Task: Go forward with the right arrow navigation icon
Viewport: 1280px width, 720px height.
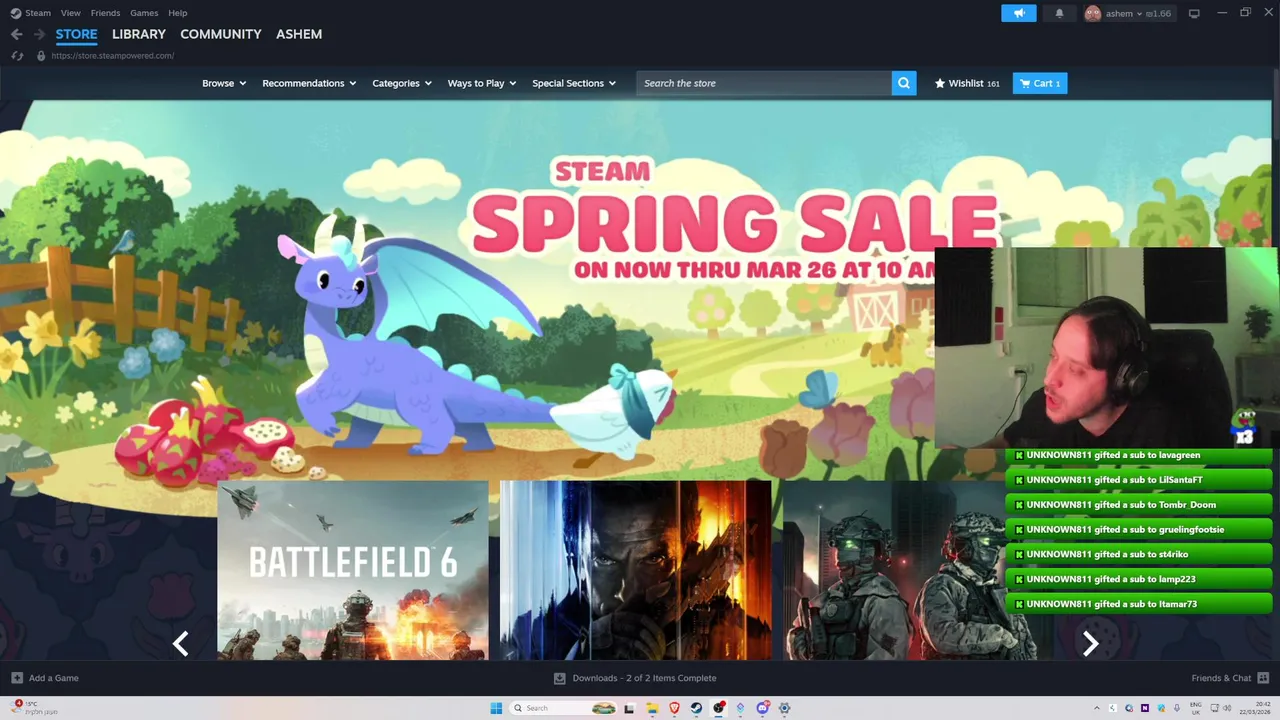Action: point(39,34)
